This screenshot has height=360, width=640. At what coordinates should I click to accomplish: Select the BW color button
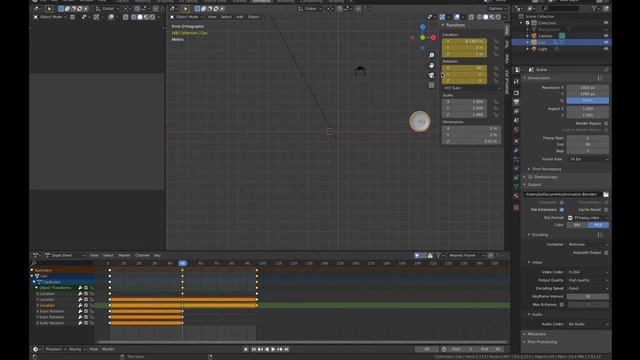[577, 225]
